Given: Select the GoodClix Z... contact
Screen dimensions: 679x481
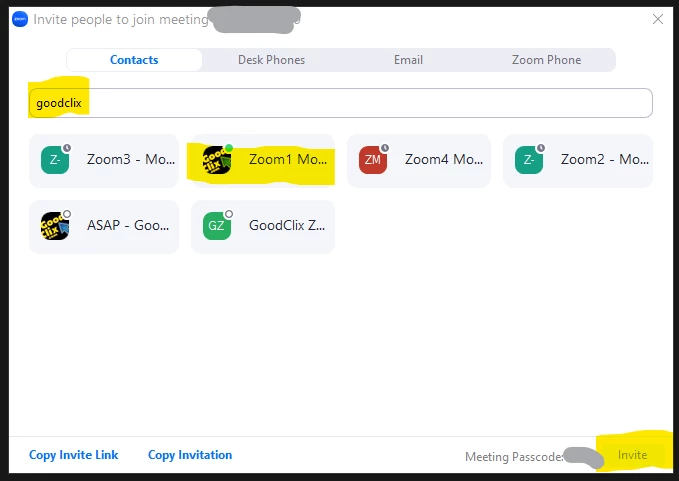Looking at the screenshot, I should 263,226.
